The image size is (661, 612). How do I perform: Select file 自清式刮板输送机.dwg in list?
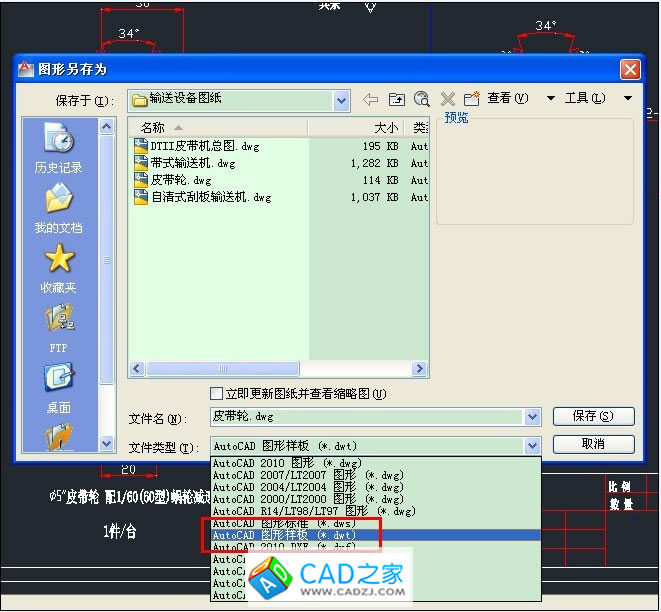click(211, 198)
